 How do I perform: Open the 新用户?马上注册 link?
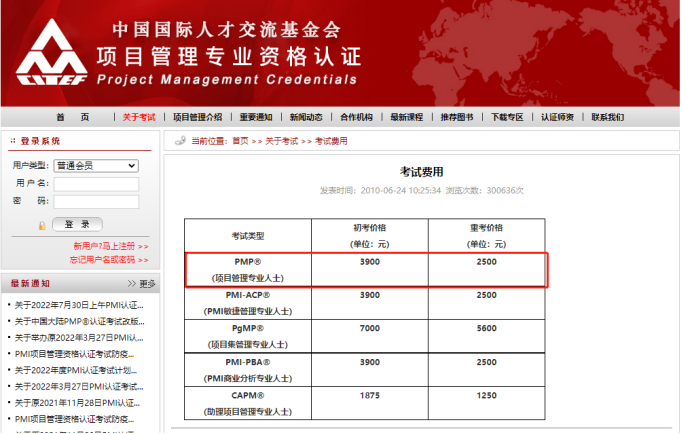coord(110,245)
